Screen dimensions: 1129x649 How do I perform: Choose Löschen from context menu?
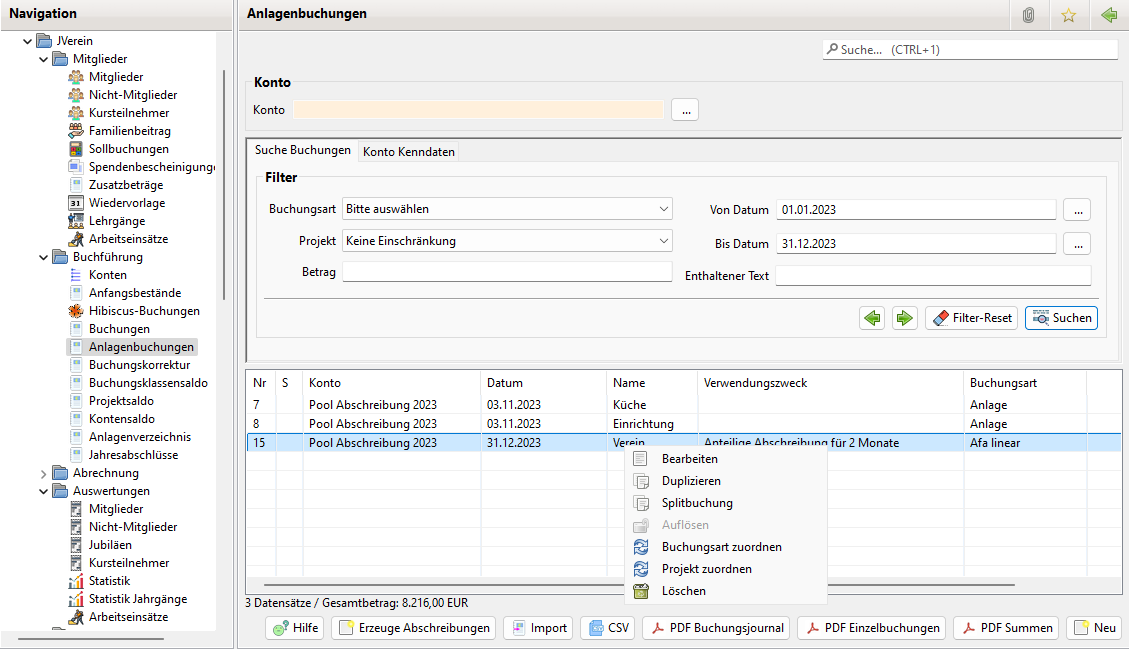click(x=683, y=591)
